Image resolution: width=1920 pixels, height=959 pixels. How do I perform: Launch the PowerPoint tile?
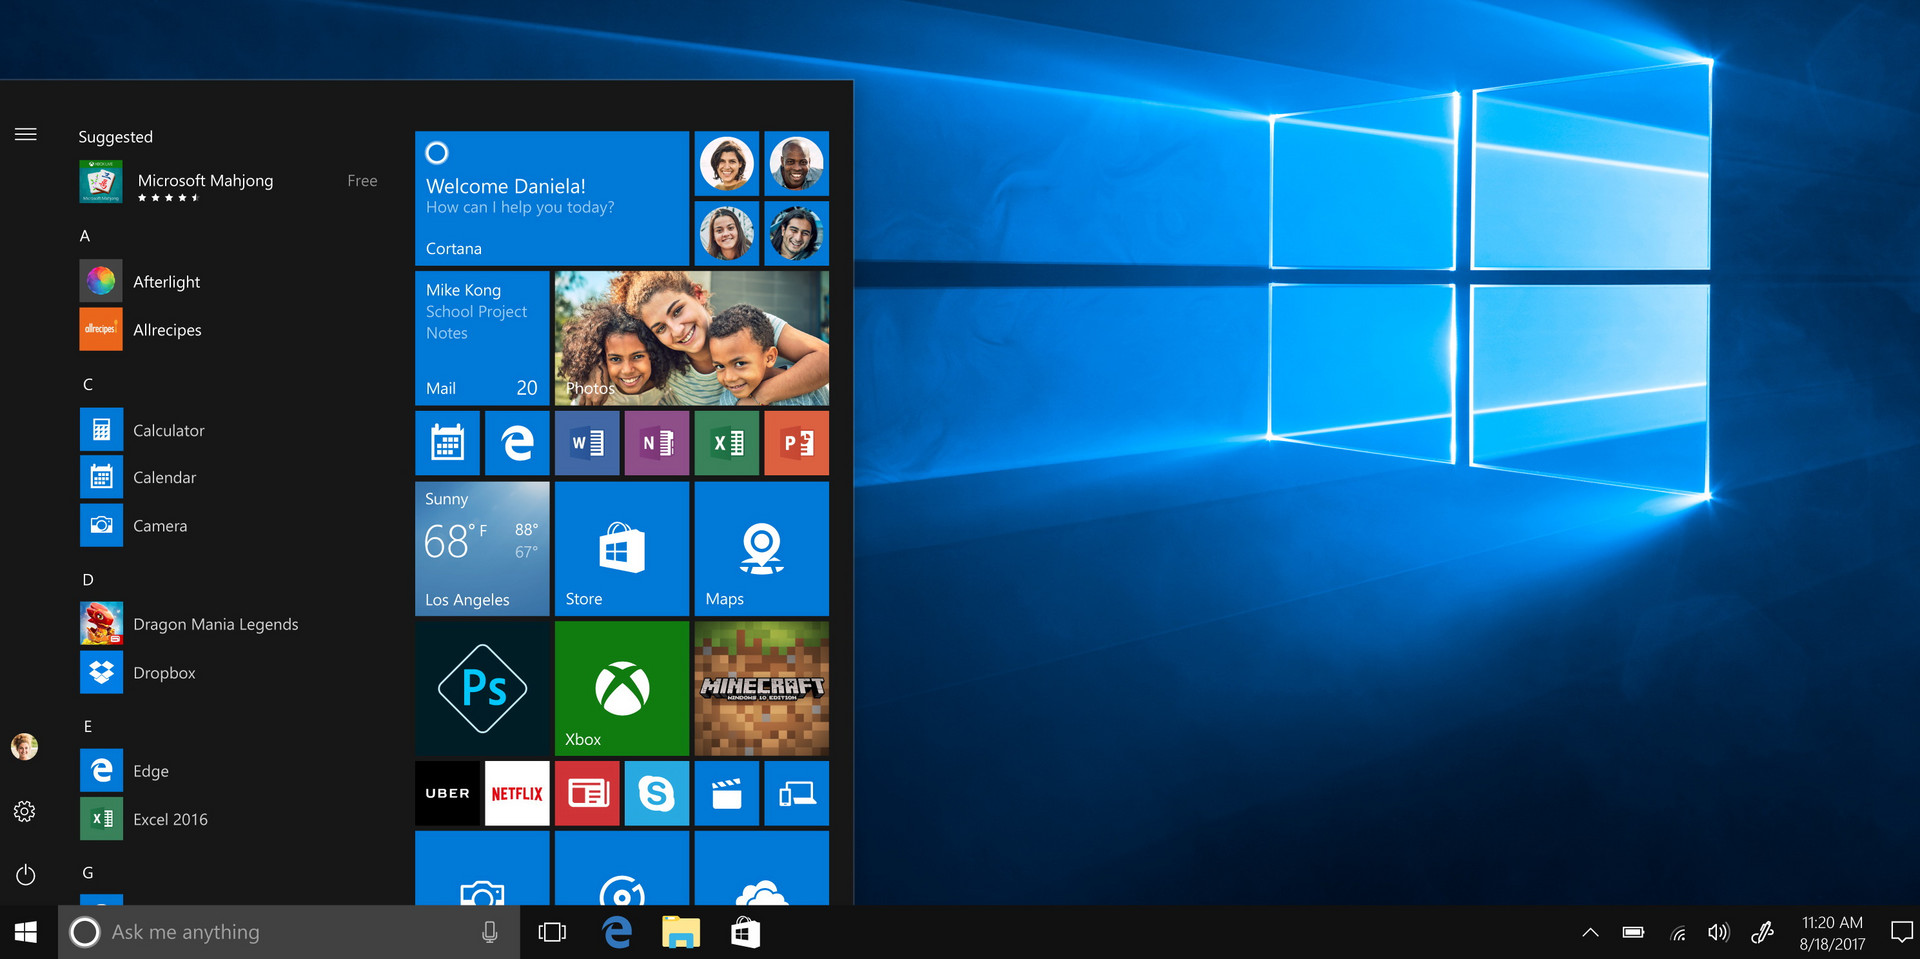point(797,443)
